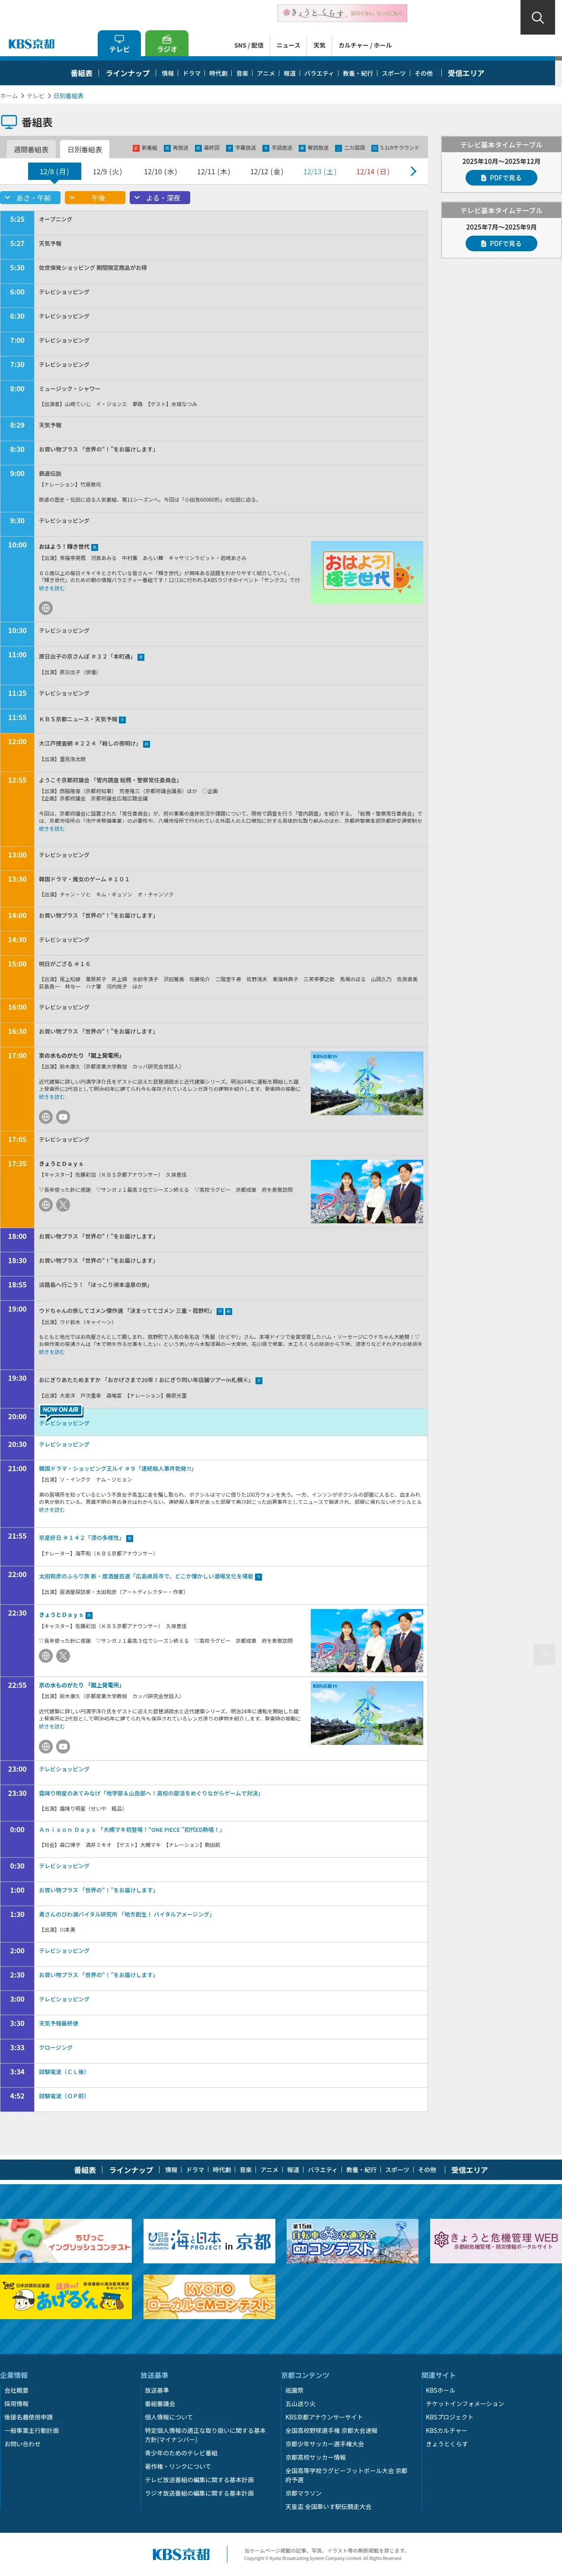Expand 続きを読む for 17:00 京の水ものがたり
Viewport: 562px width, 2576px height.
point(52,1097)
